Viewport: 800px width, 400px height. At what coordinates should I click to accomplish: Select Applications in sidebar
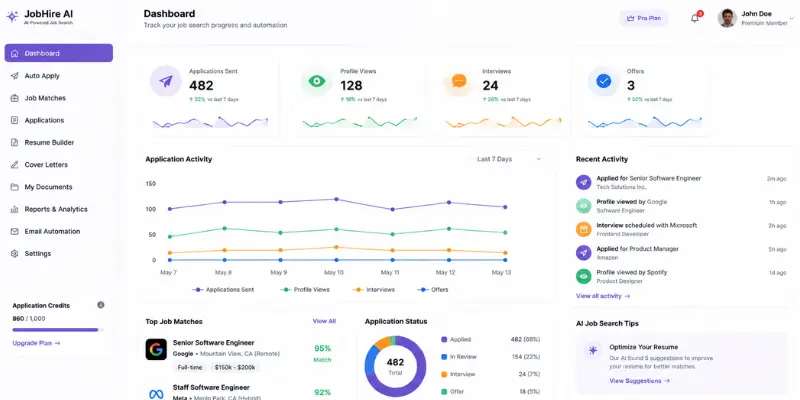tap(59, 120)
